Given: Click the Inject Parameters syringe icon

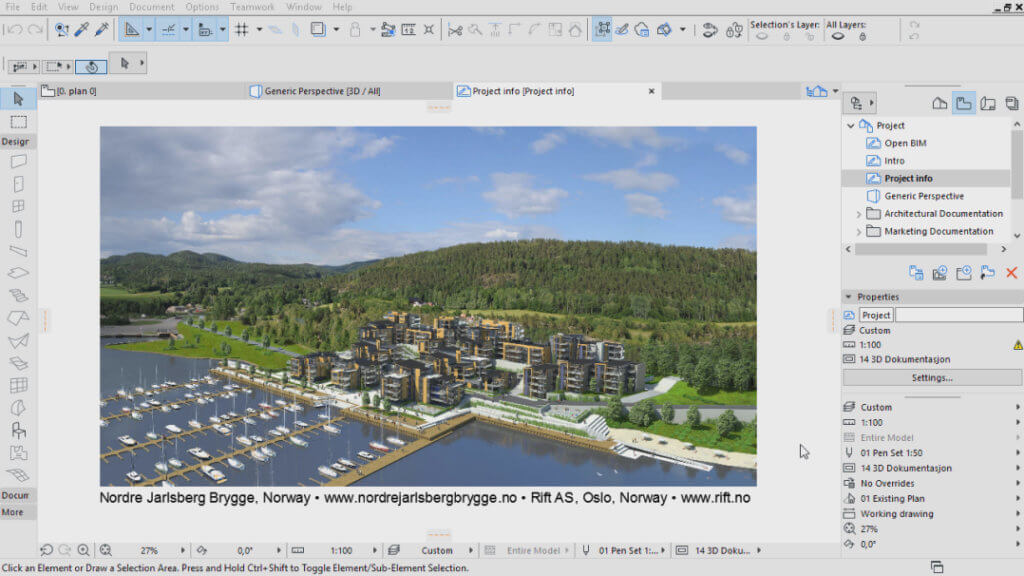Looking at the screenshot, I should point(101,30).
